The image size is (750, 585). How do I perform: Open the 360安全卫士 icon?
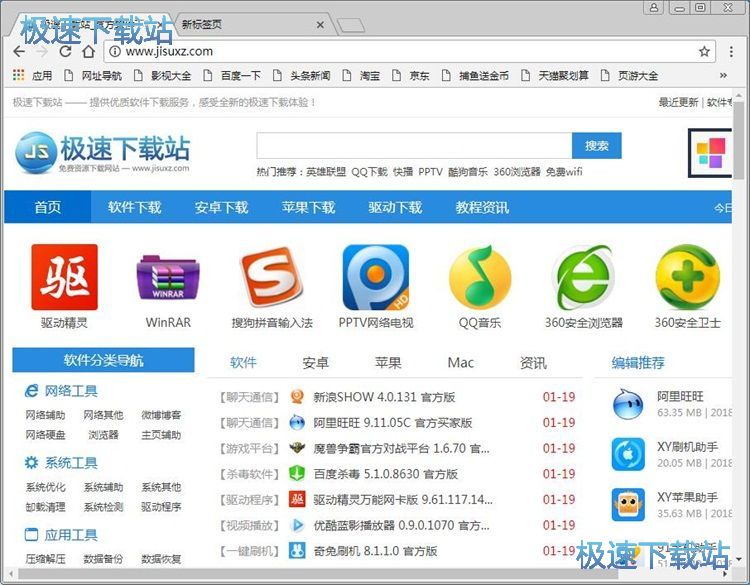click(x=687, y=276)
